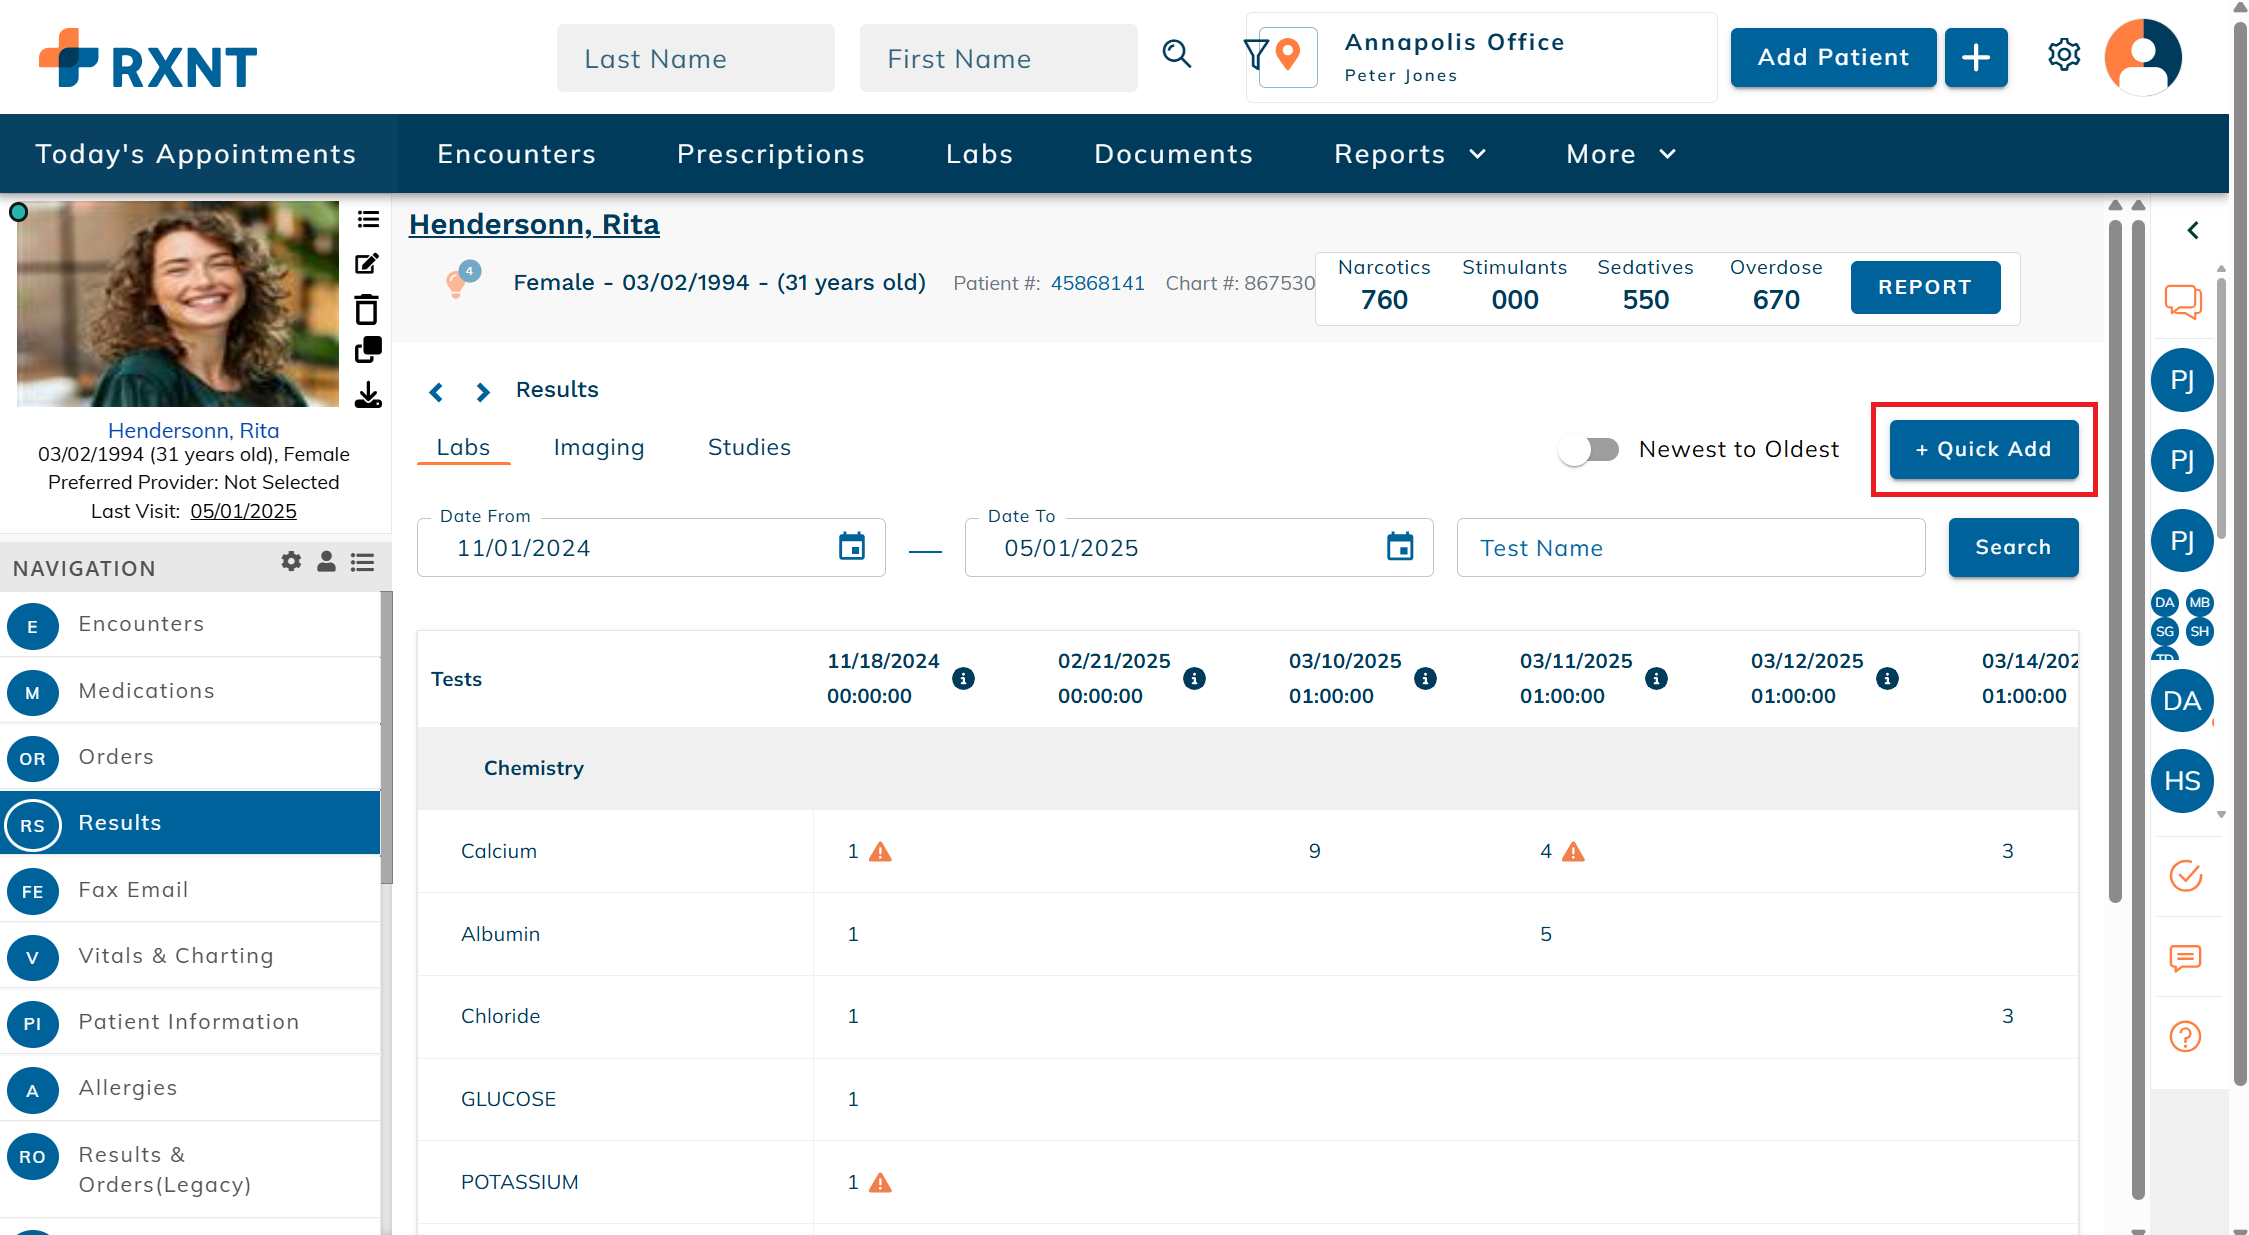Open Vitals & Charting in navigation
This screenshot has width=2249, height=1235.
pyautogui.click(x=190, y=956)
